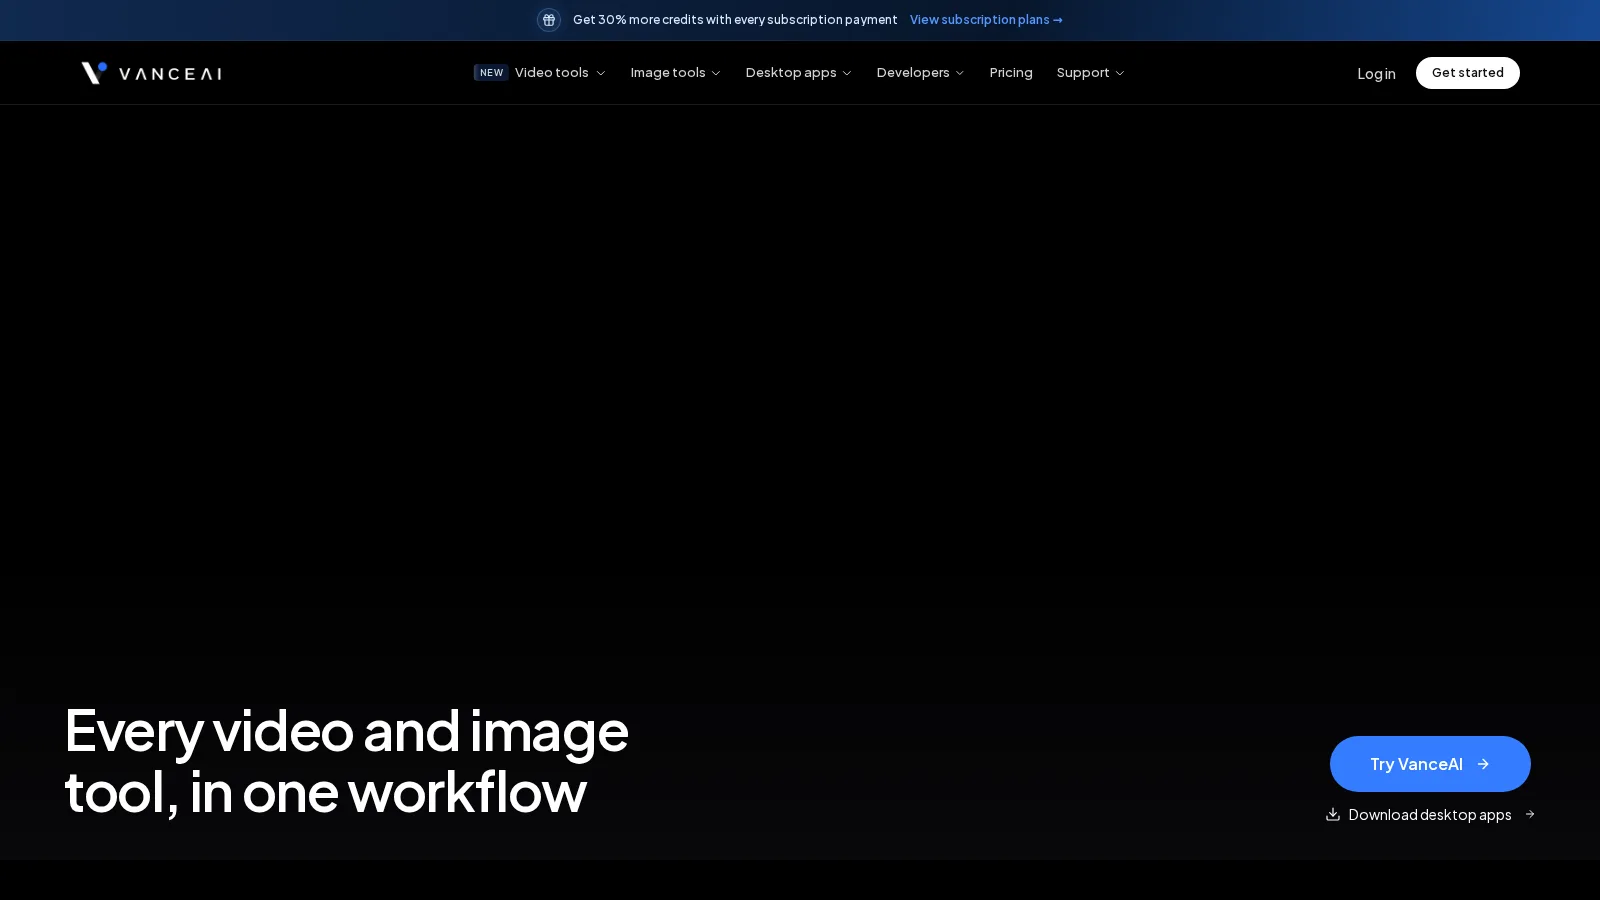
Task: Click the VanceAI logo
Action: pos(151,73)
